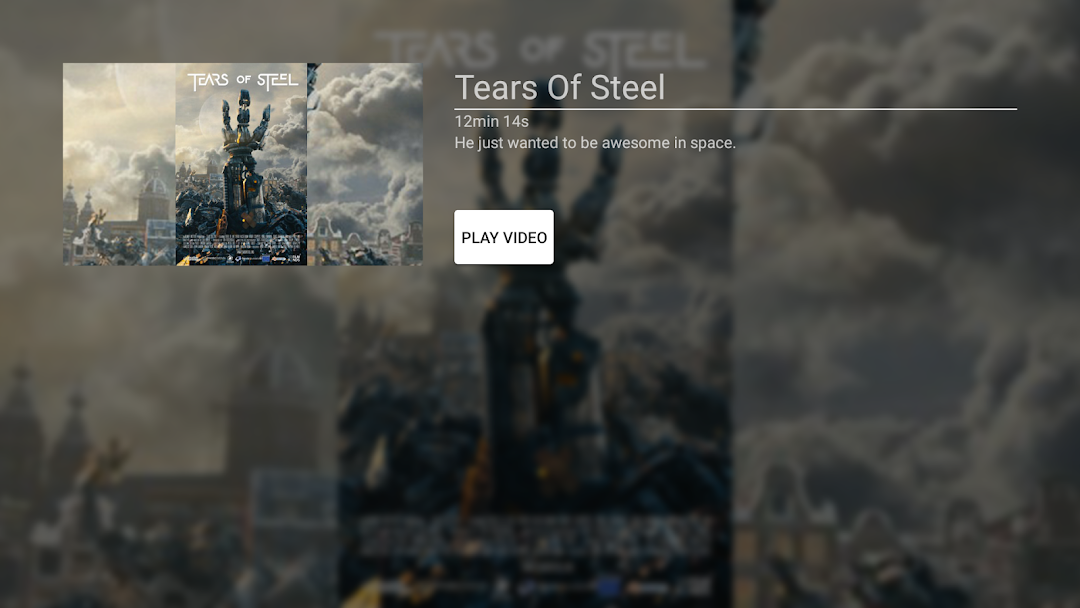Click the blurred credits text in background
Image resolution: width=1080 pixels, height=608 pixels.
(x=534, y=537)
